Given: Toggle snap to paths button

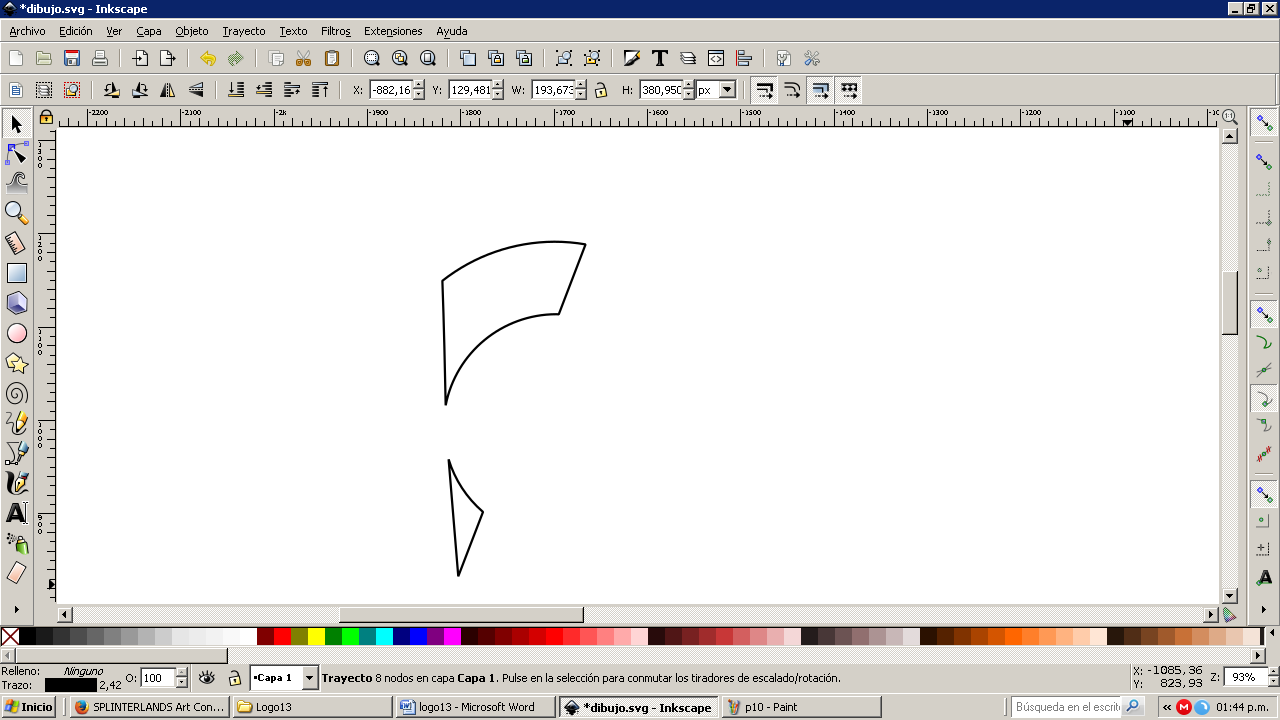Looking at the screenshot, I should click(x=1264, y=343).
